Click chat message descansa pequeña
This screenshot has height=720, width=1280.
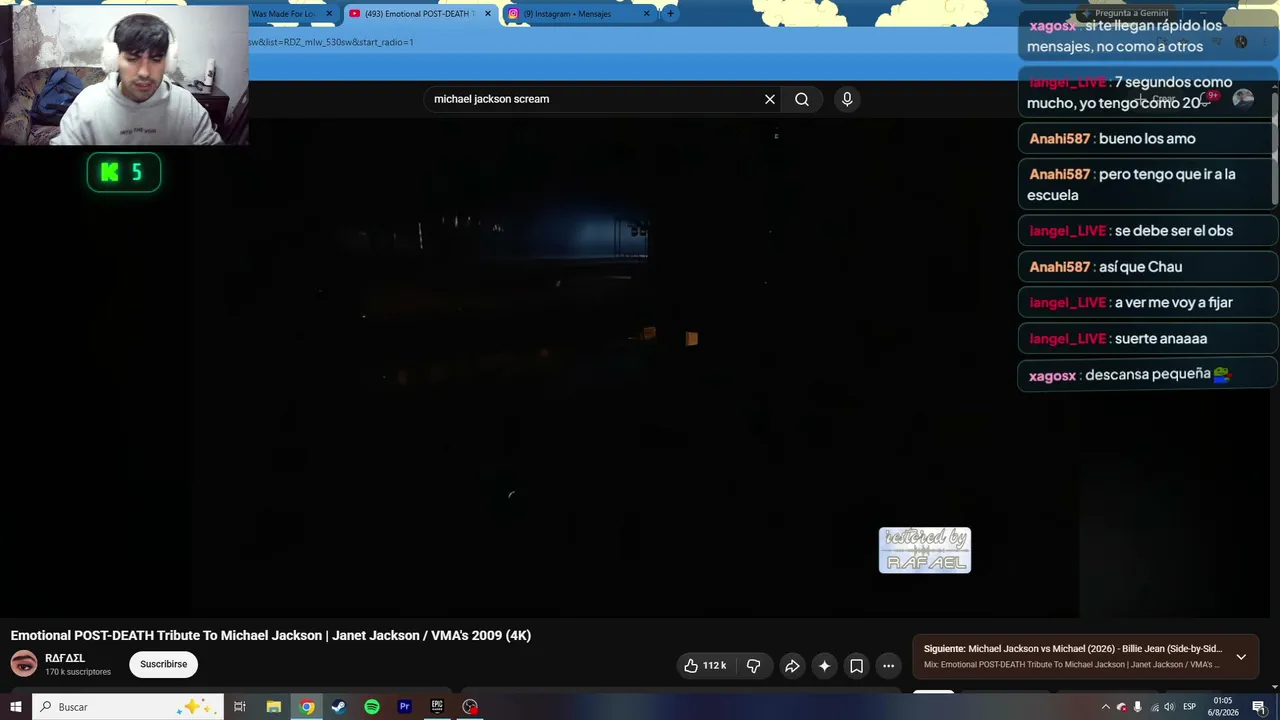1148,374
